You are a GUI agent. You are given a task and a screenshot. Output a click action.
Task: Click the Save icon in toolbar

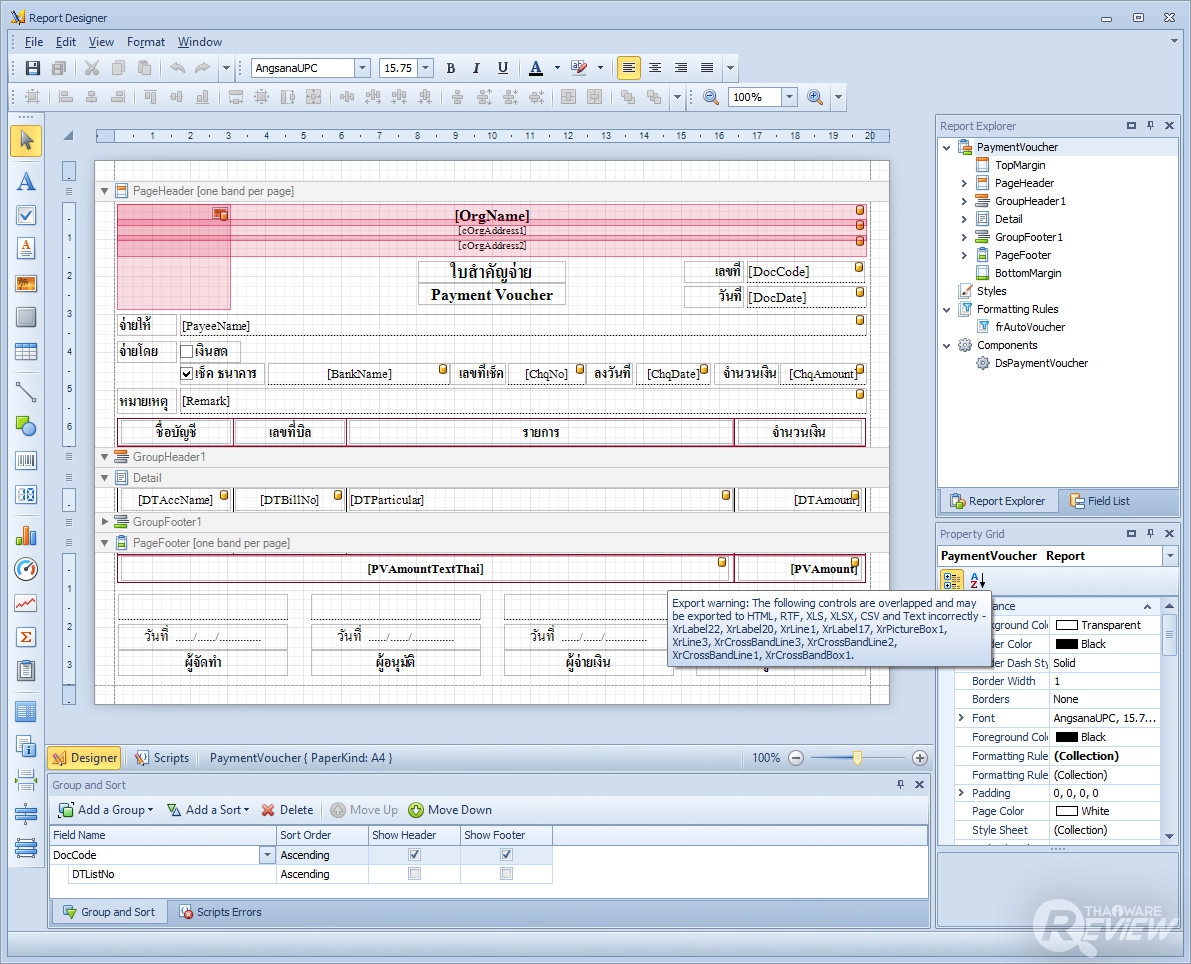33,68
